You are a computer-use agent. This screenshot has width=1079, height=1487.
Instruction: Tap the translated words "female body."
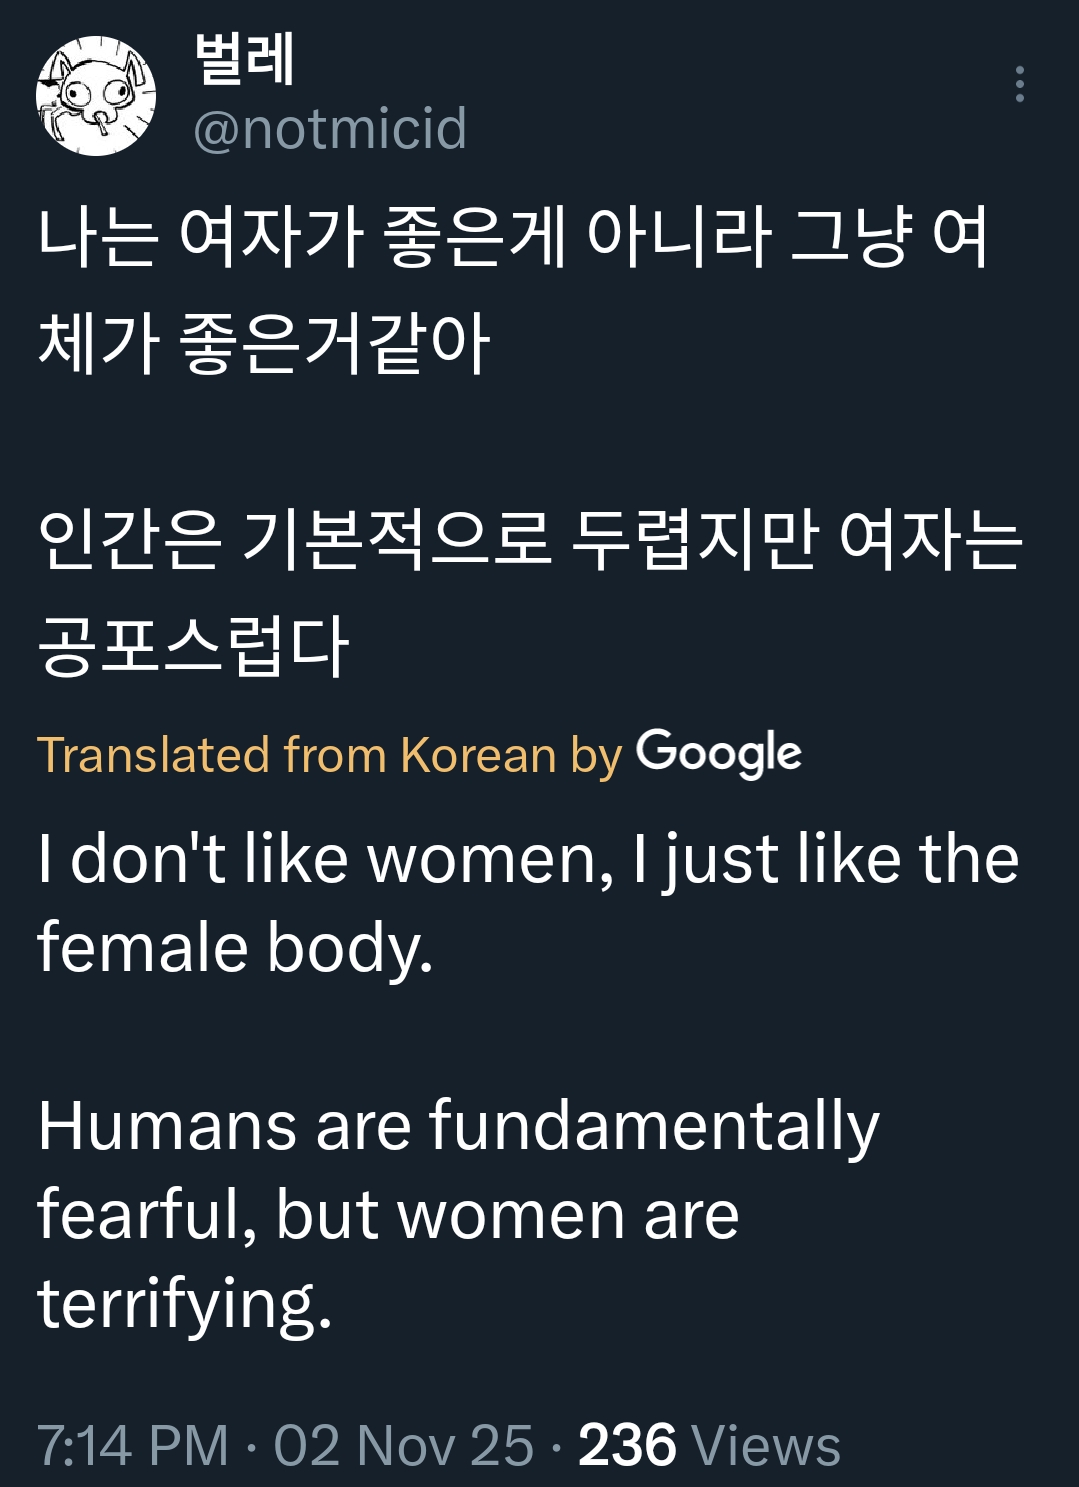click(x=236, y=947)
